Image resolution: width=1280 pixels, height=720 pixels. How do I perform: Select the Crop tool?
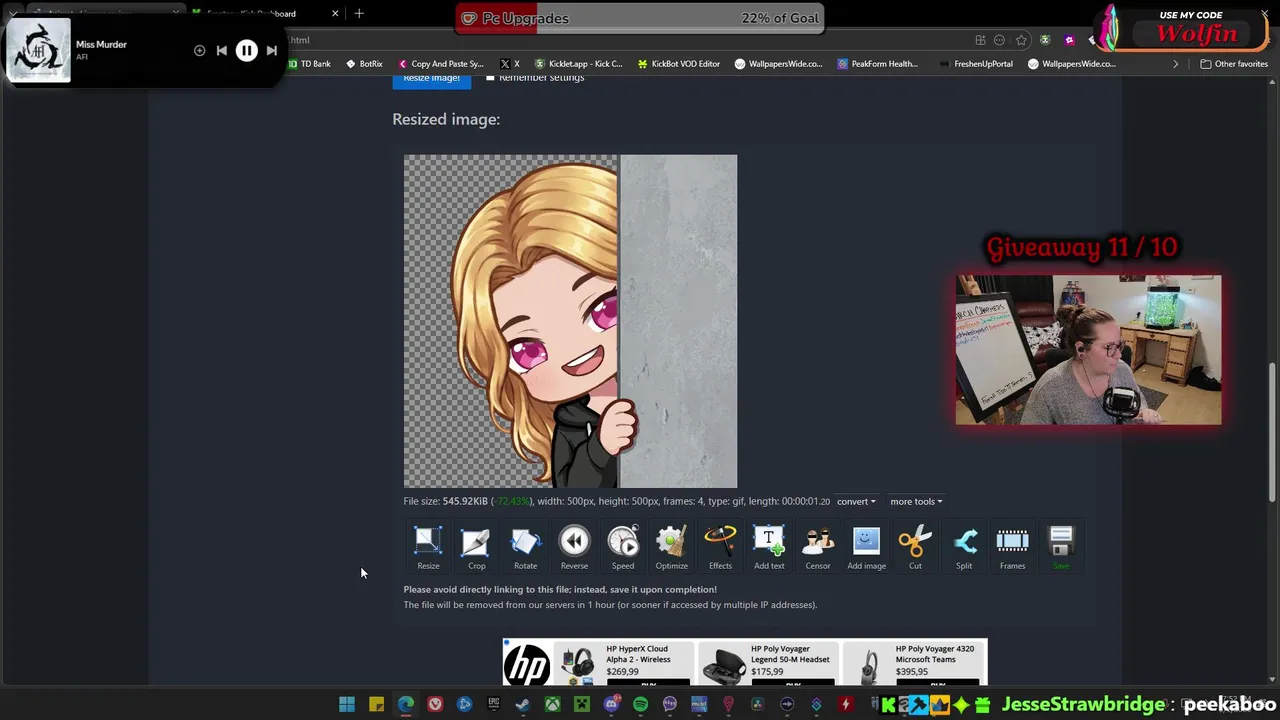coord(476,548)
